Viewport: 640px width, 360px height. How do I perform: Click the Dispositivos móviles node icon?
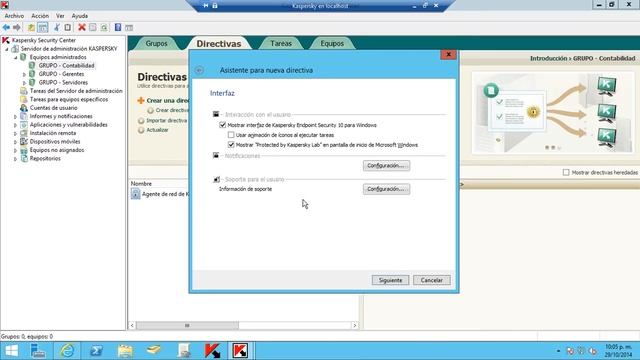pyautogui.click(x=24, y=142)
